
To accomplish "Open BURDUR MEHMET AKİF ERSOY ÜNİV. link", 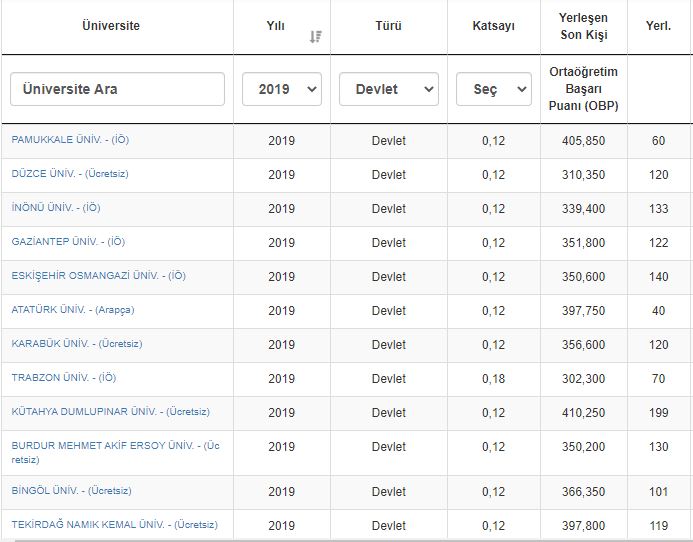I will (115, 452).
